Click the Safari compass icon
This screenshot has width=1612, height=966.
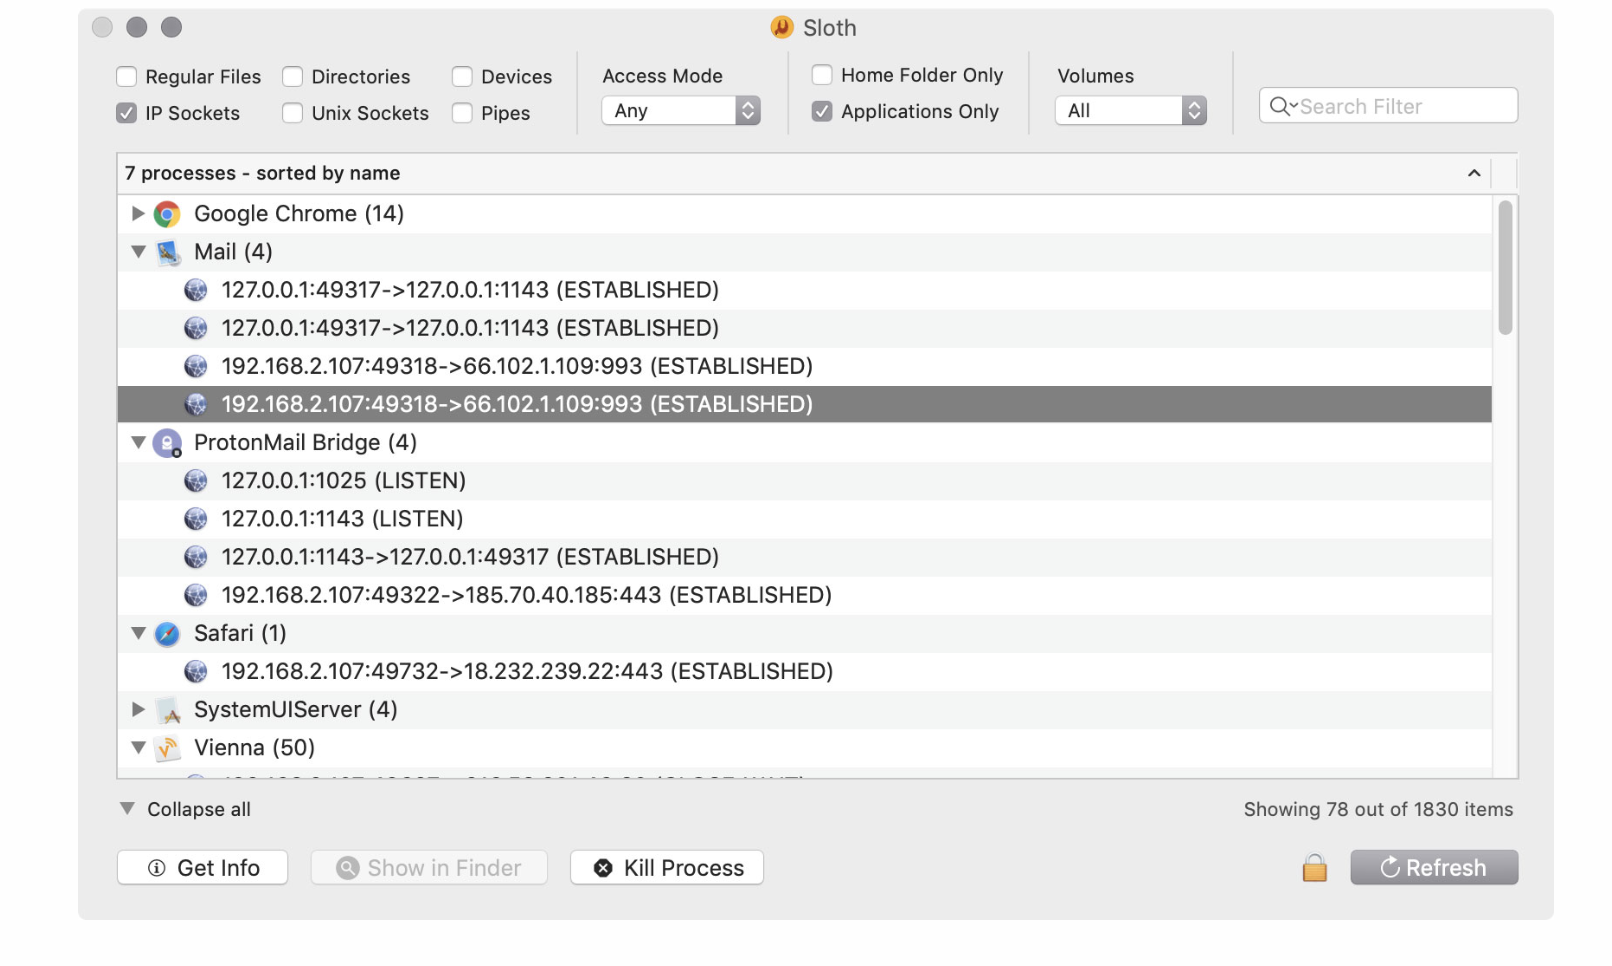167,634
